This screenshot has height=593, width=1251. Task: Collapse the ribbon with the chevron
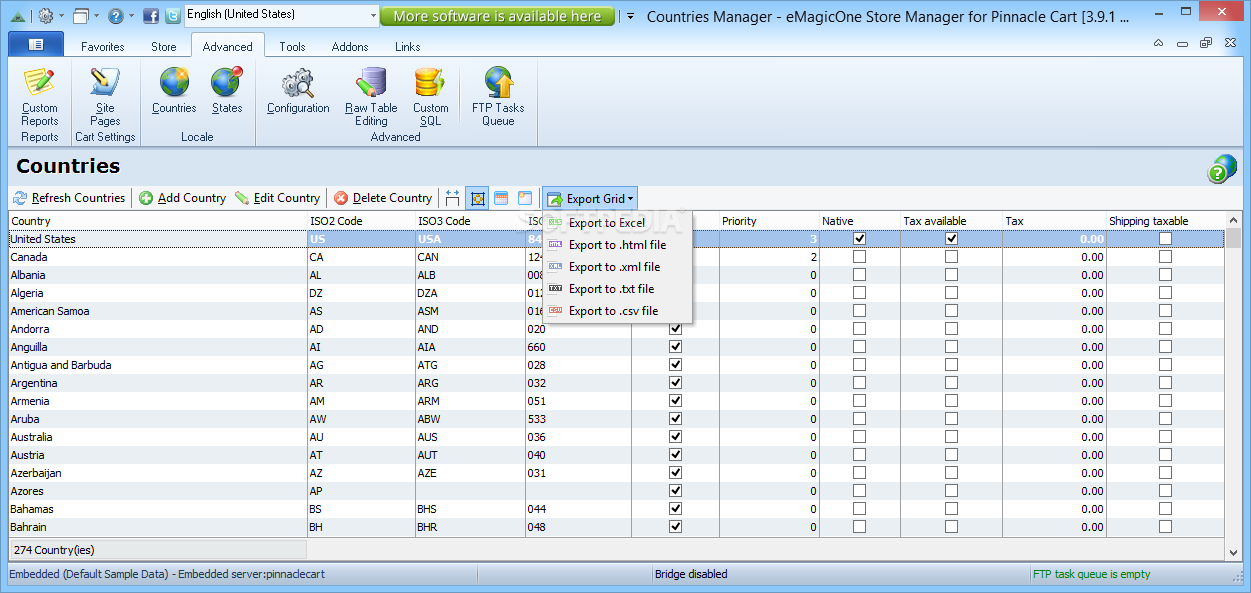pyautogui.click(x=1158, y=43)
